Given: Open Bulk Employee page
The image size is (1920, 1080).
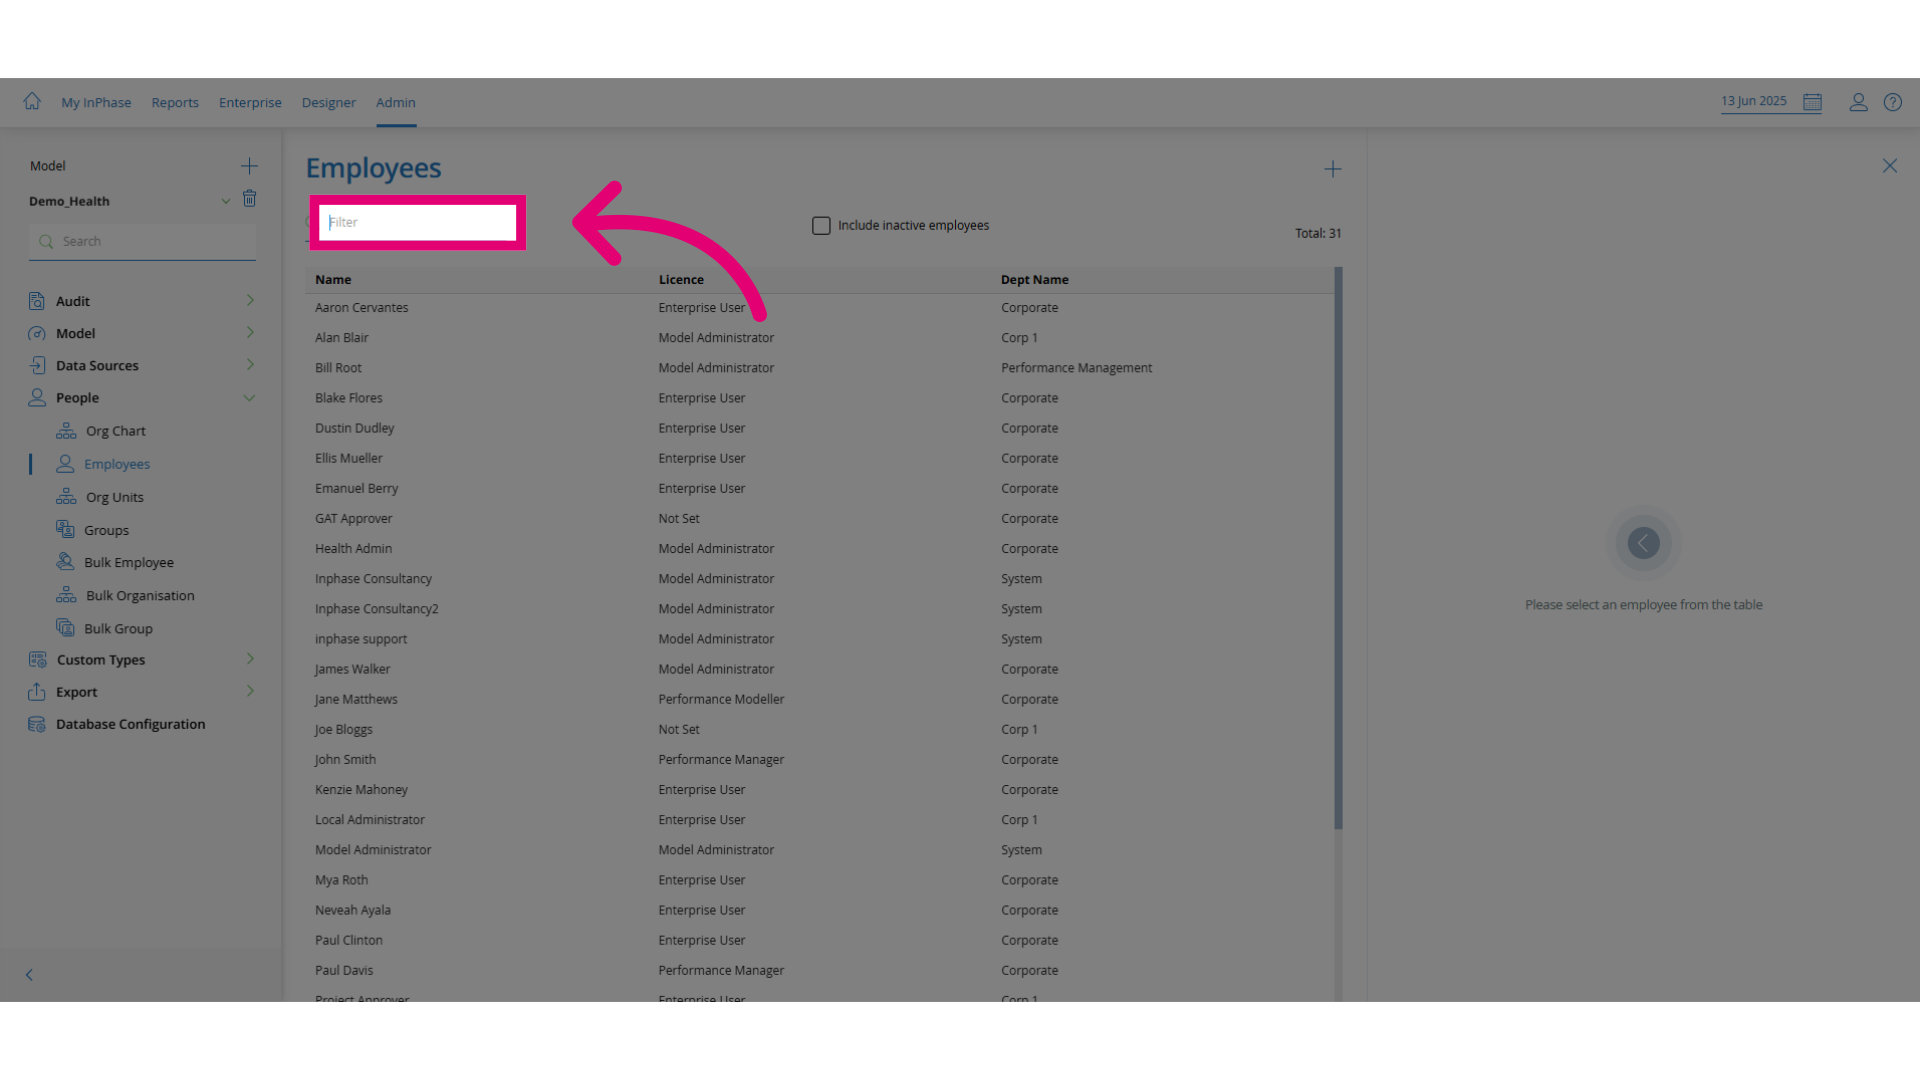Looking at the screenshot, I should [x=129, y=562].
